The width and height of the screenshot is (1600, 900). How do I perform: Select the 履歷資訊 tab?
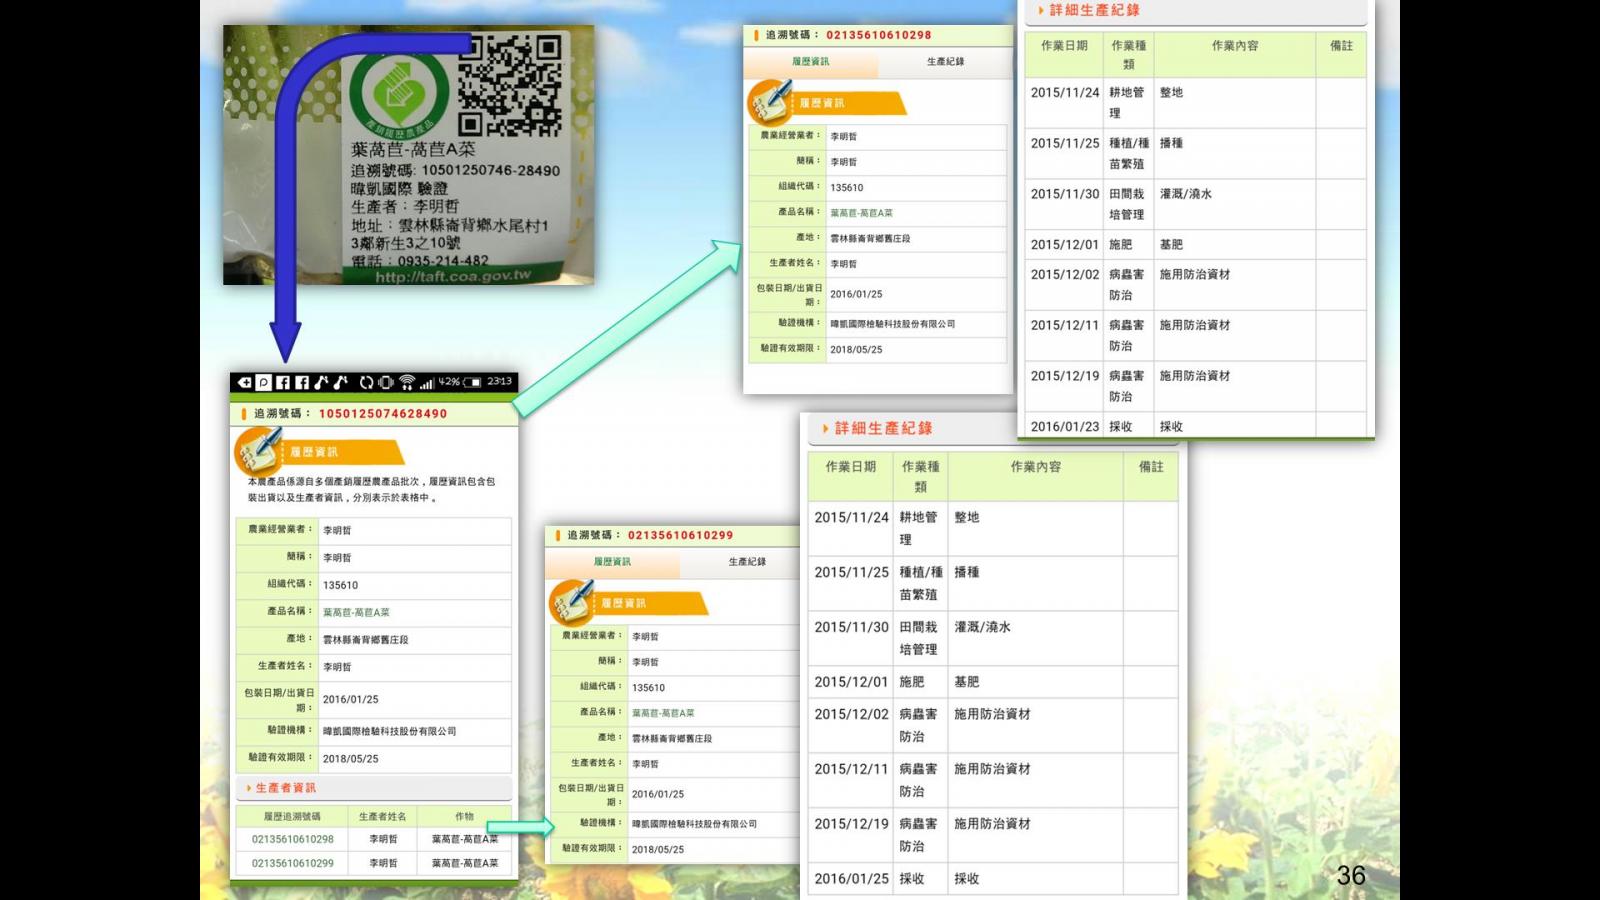812,62
